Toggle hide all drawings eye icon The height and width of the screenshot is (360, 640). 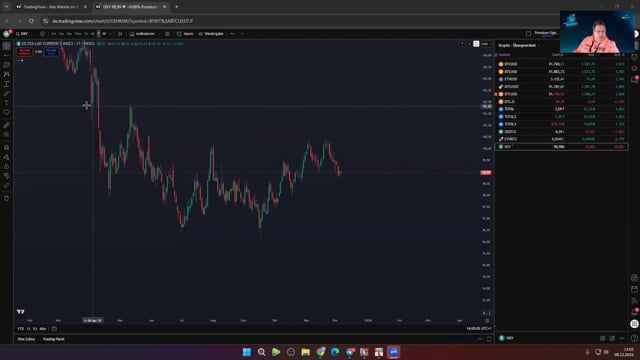point(7,176)
